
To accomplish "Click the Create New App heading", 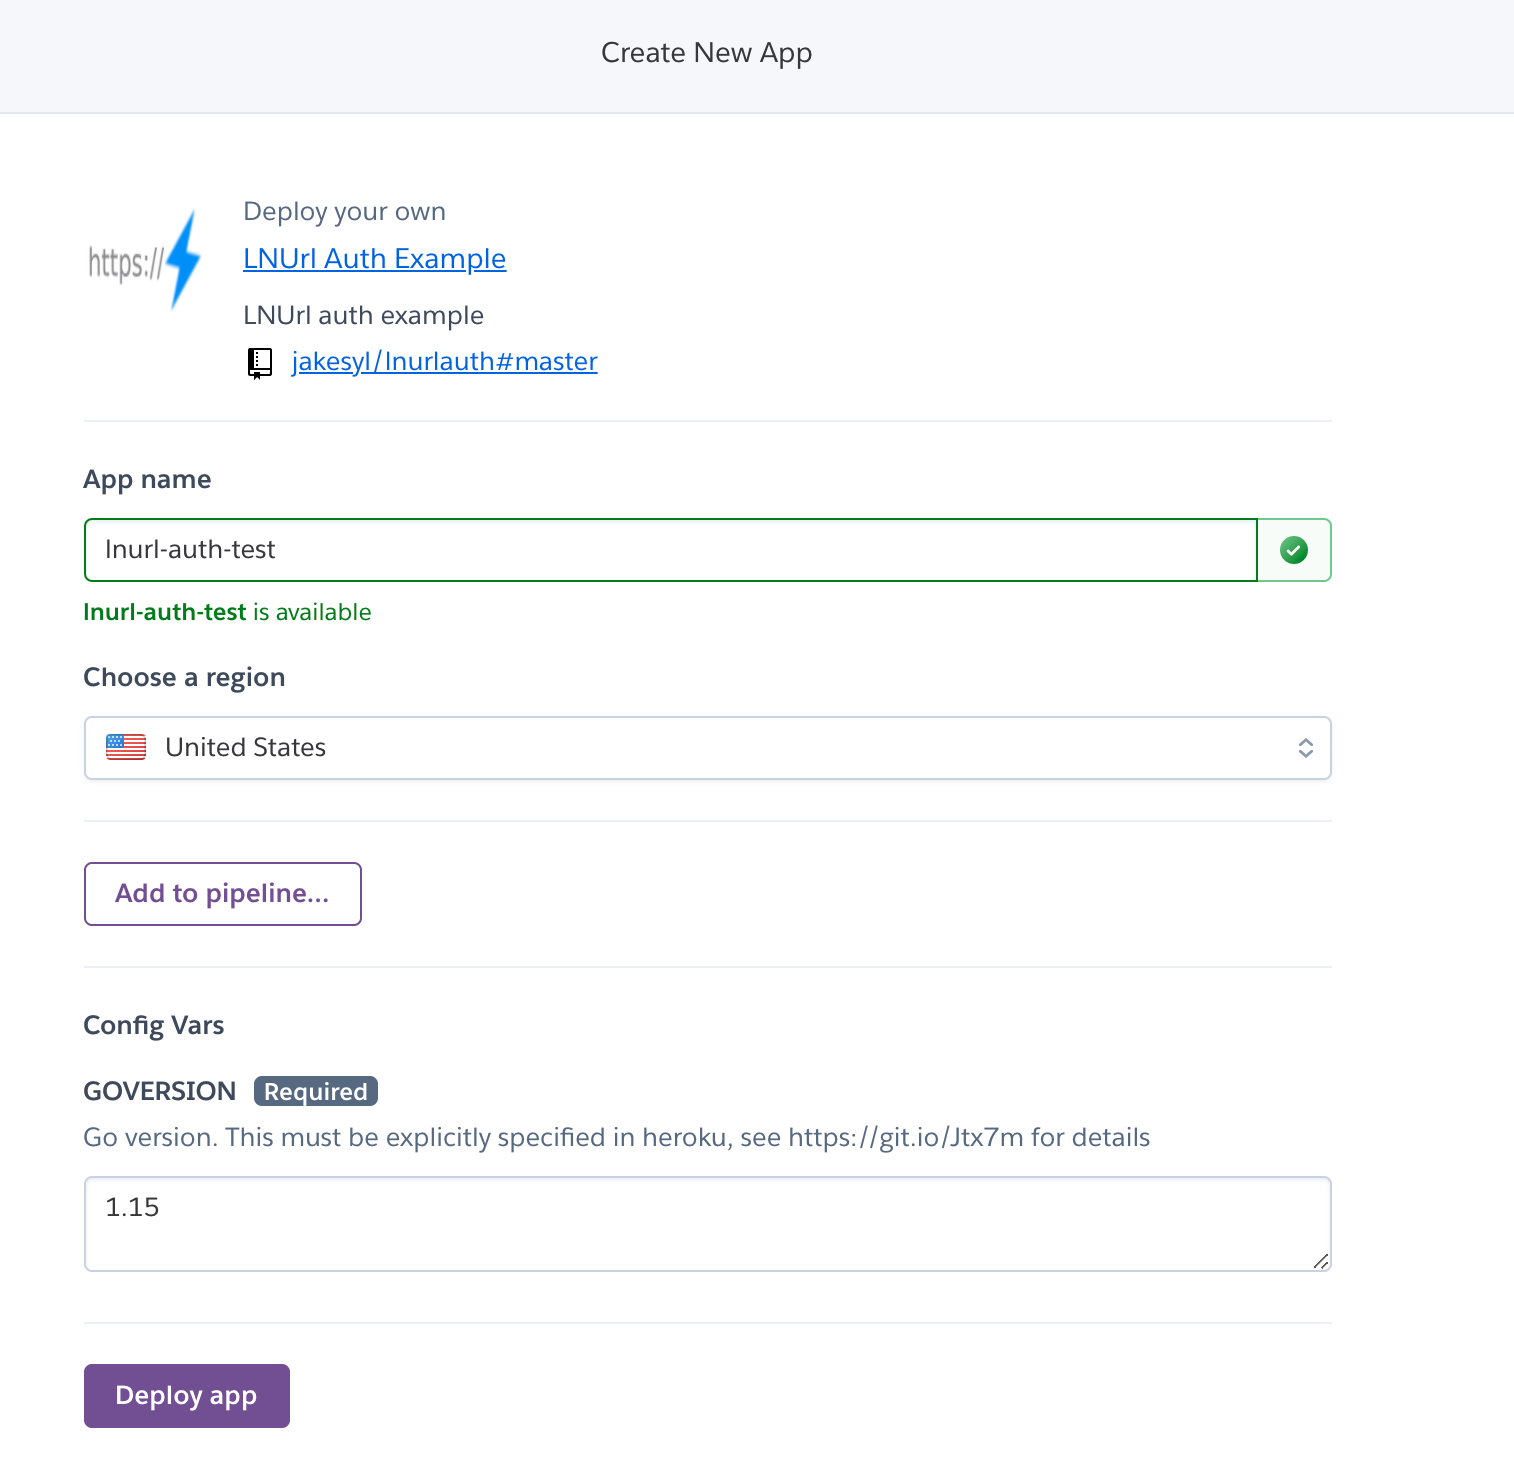I will 706,53.
